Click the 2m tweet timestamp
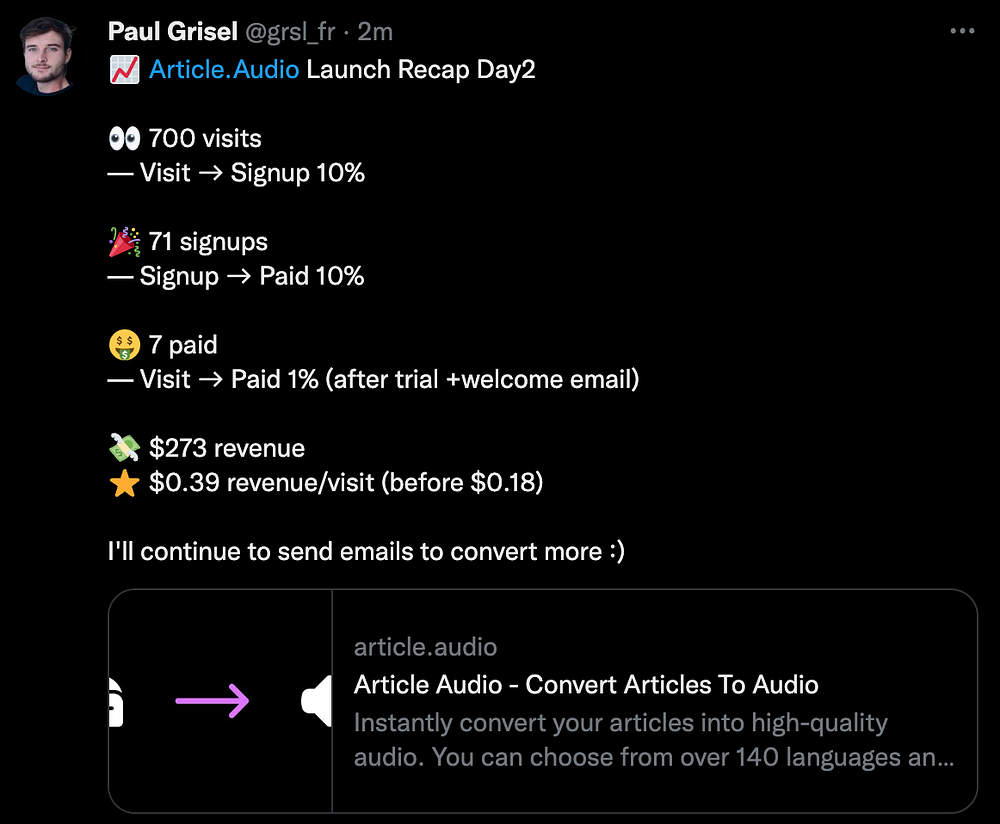This screenshot has height=824, width=1000. click(375, 32)
